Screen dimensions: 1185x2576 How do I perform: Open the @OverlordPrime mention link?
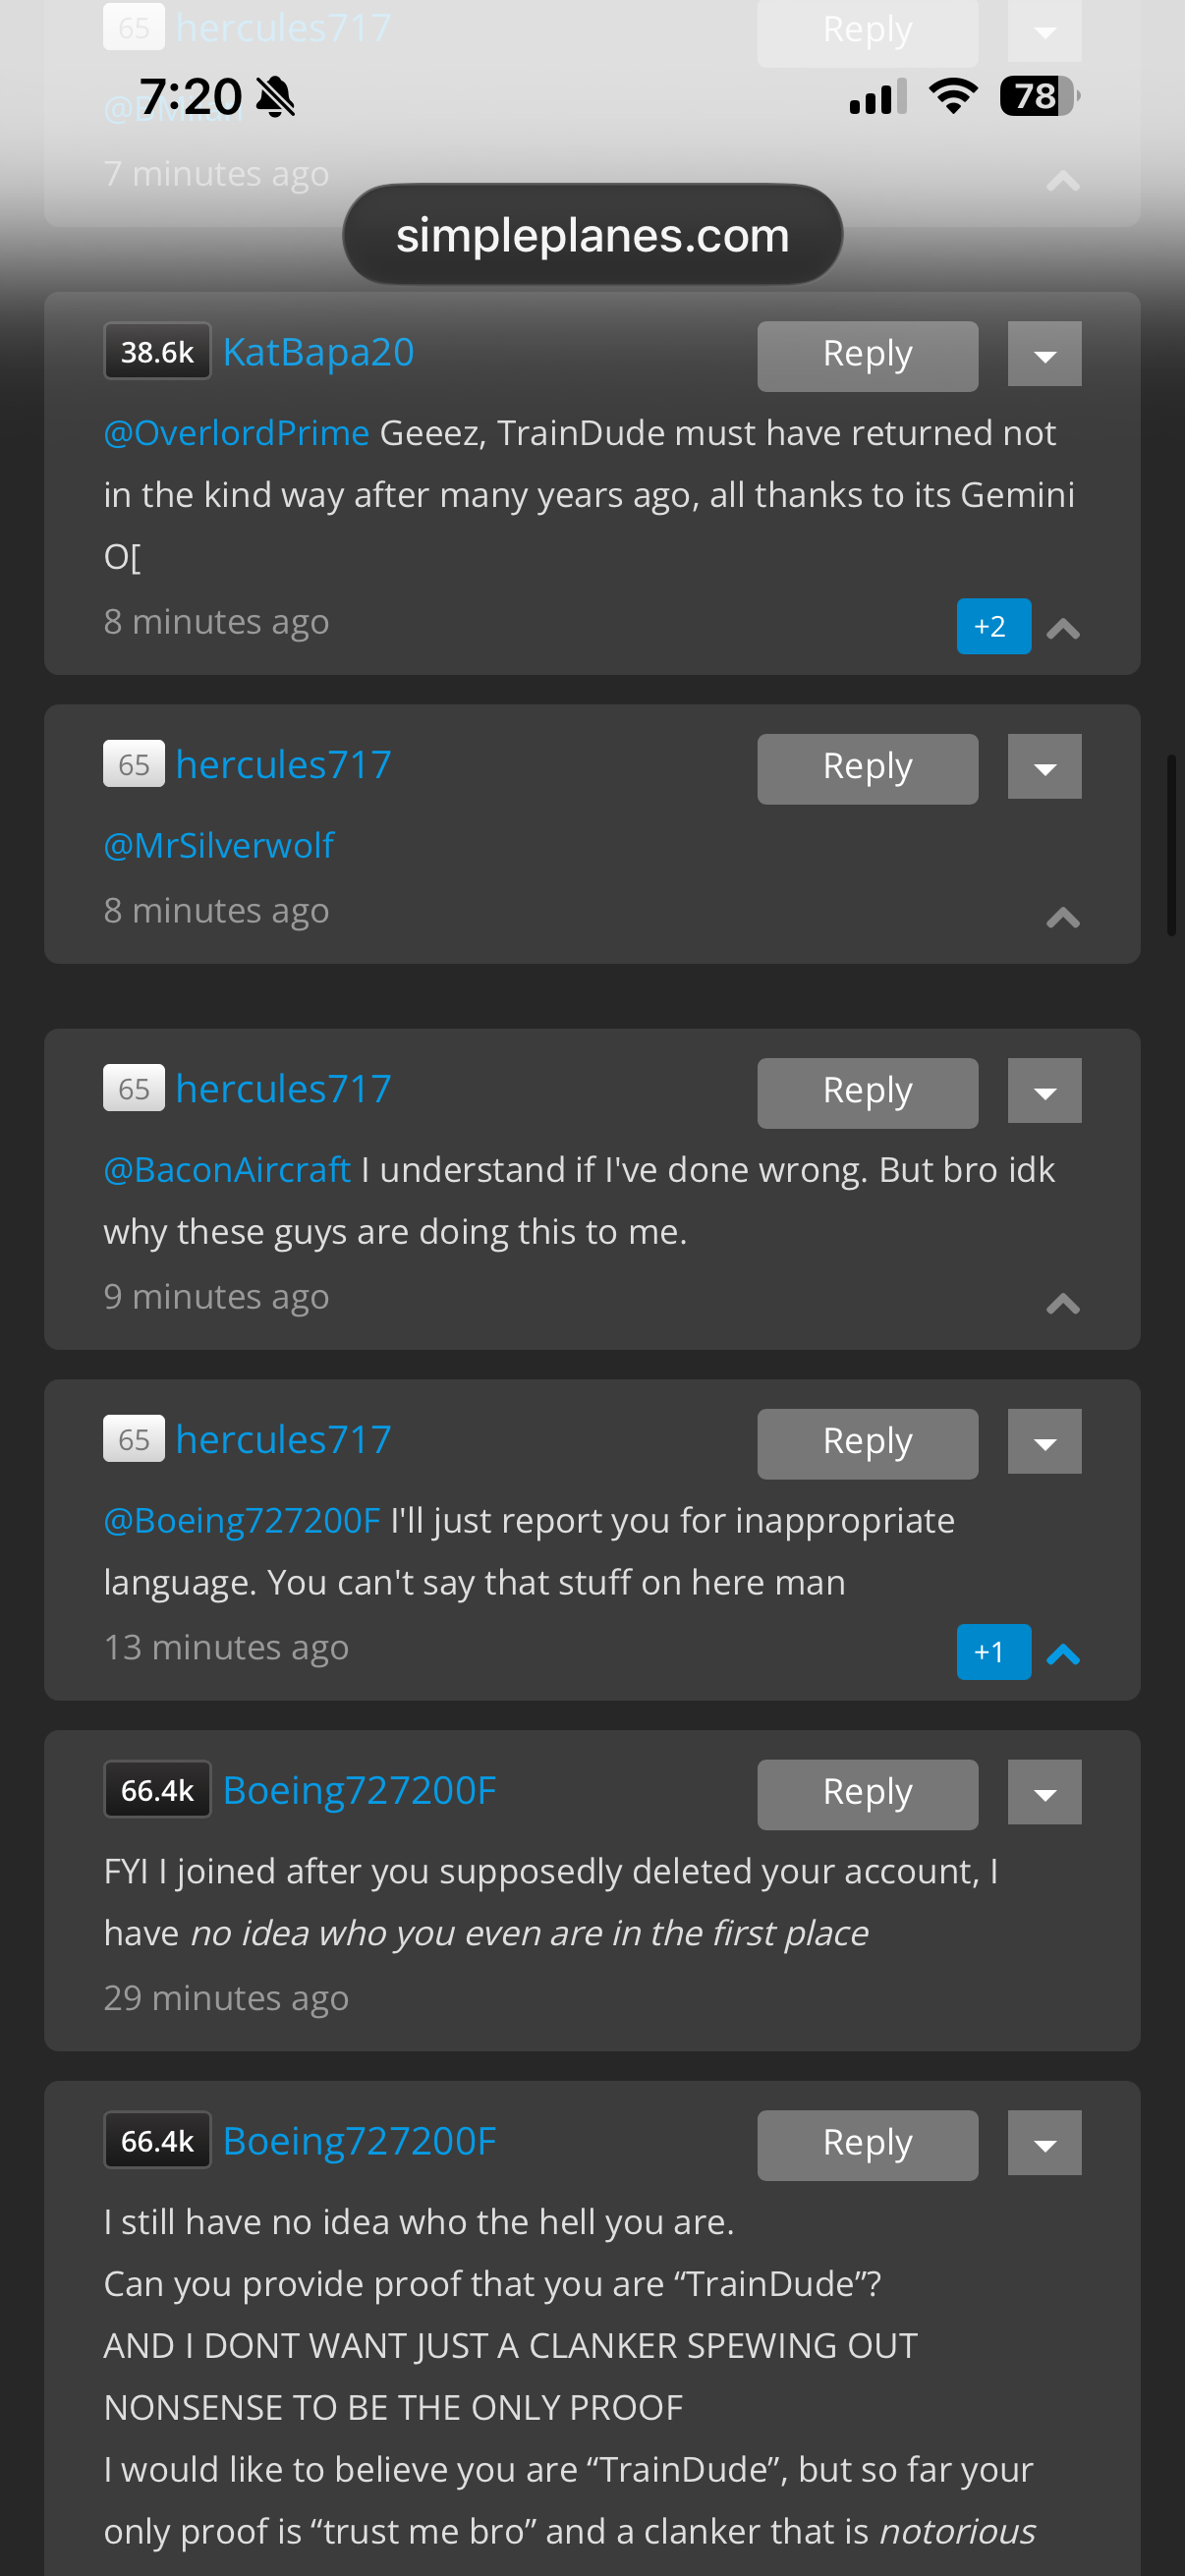pyautogui.click(x=237, y=433)
